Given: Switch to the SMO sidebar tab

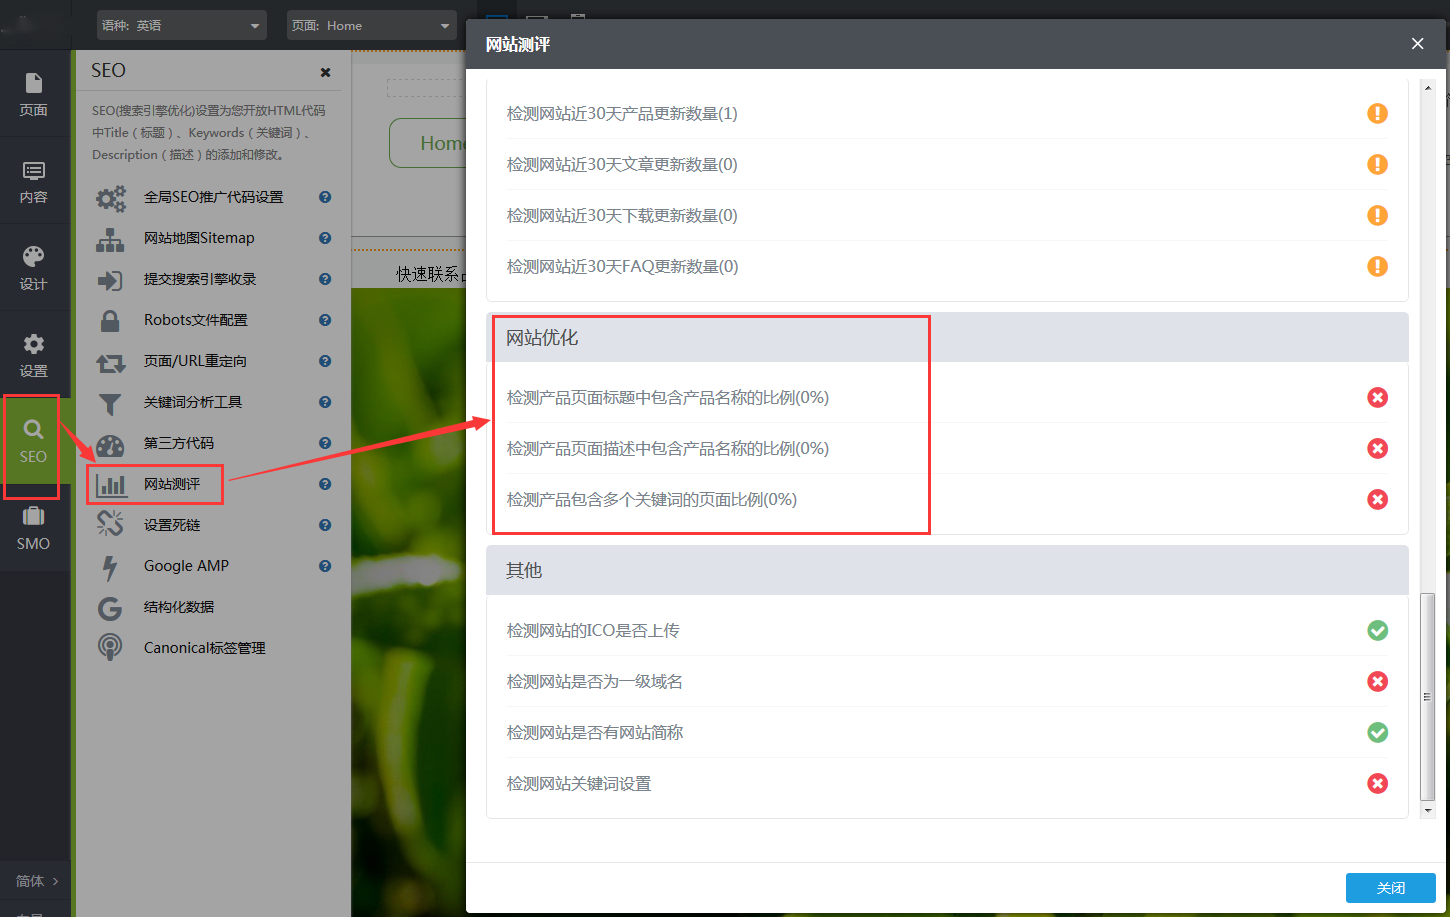Looking at the screenshot, I should (x=33, y=528).
